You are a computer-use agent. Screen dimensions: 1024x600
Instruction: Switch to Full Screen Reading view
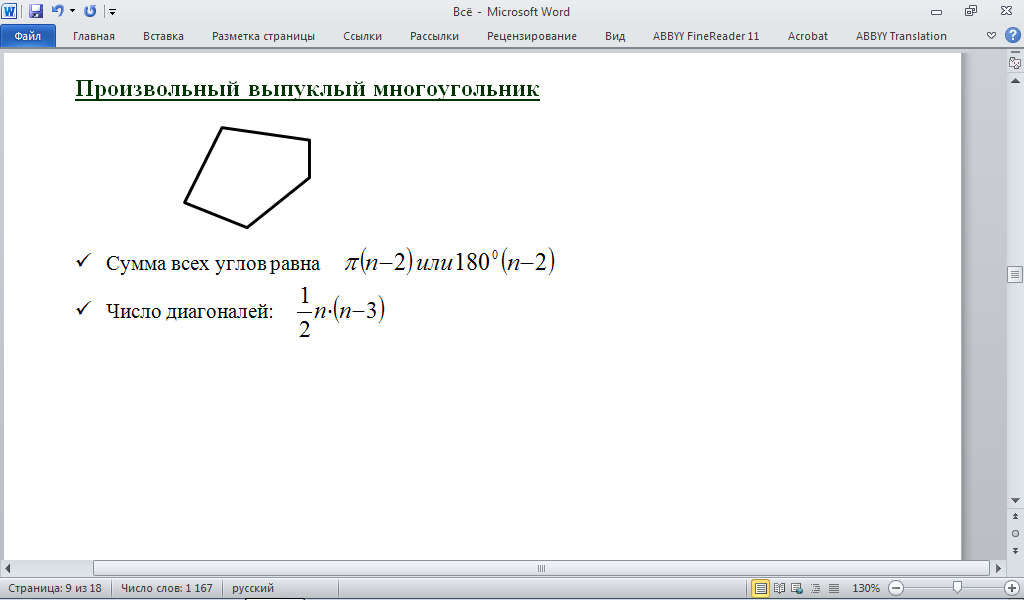779,588
